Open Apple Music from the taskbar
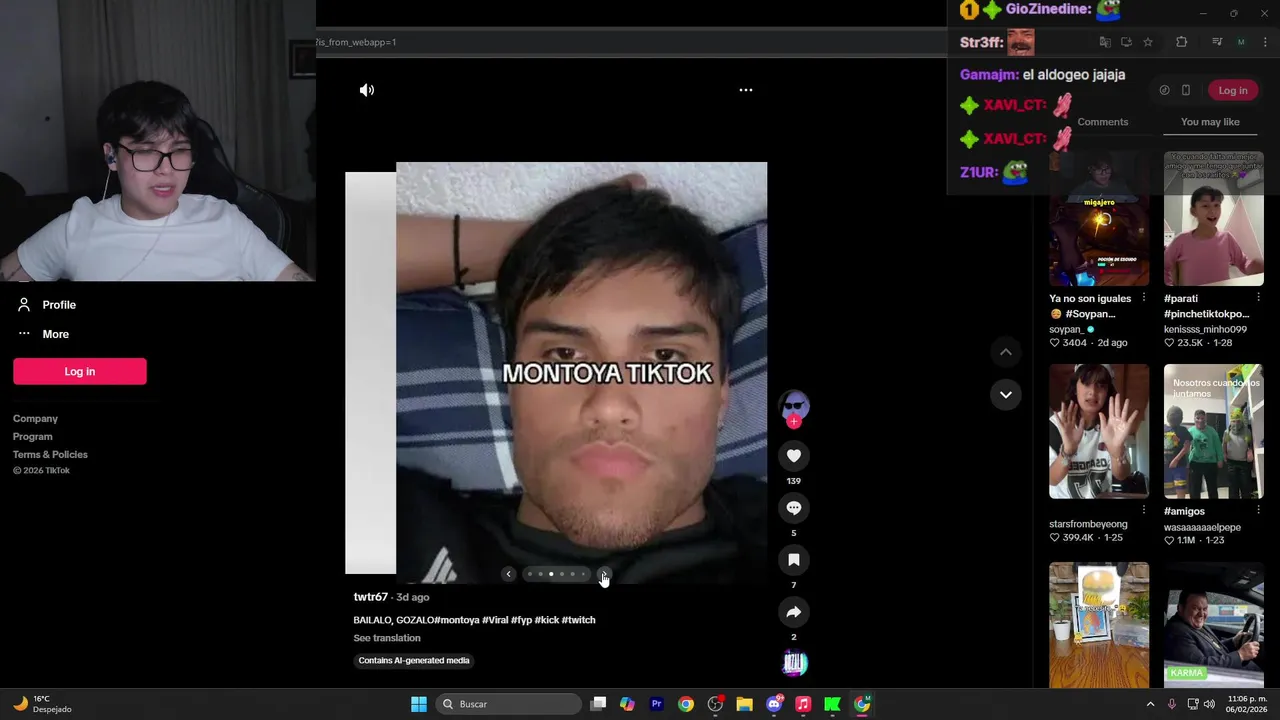The height and width of the screenshot is (720, 1280). 803,704
